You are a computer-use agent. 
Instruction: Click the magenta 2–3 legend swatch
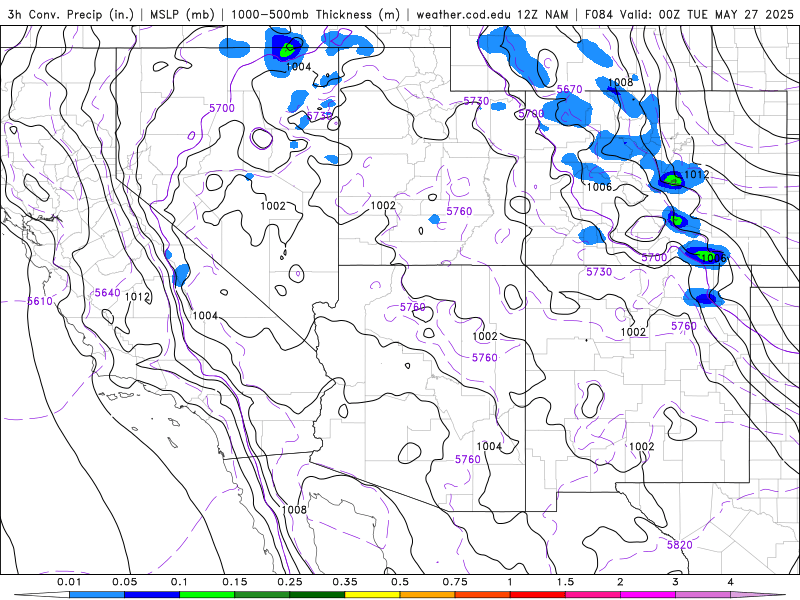coord(648,594)
